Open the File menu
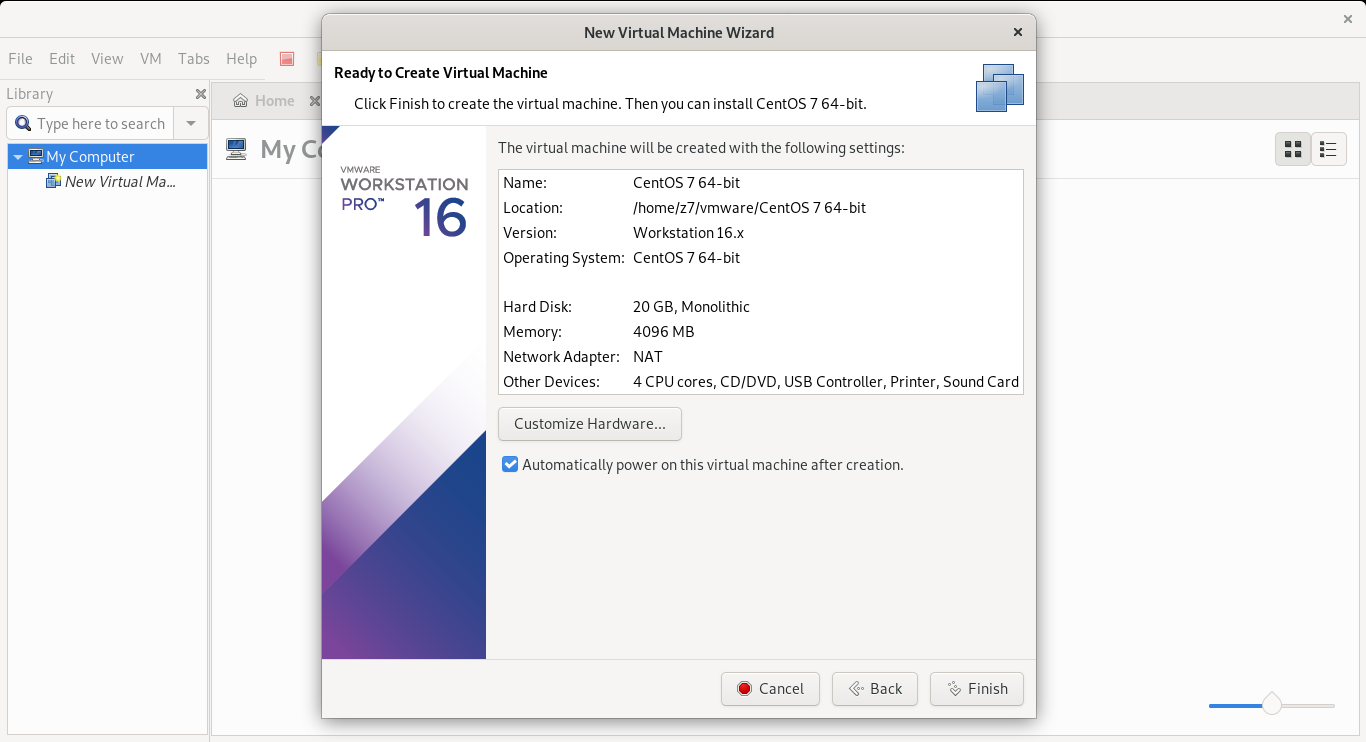 click(x=20, y=59)
